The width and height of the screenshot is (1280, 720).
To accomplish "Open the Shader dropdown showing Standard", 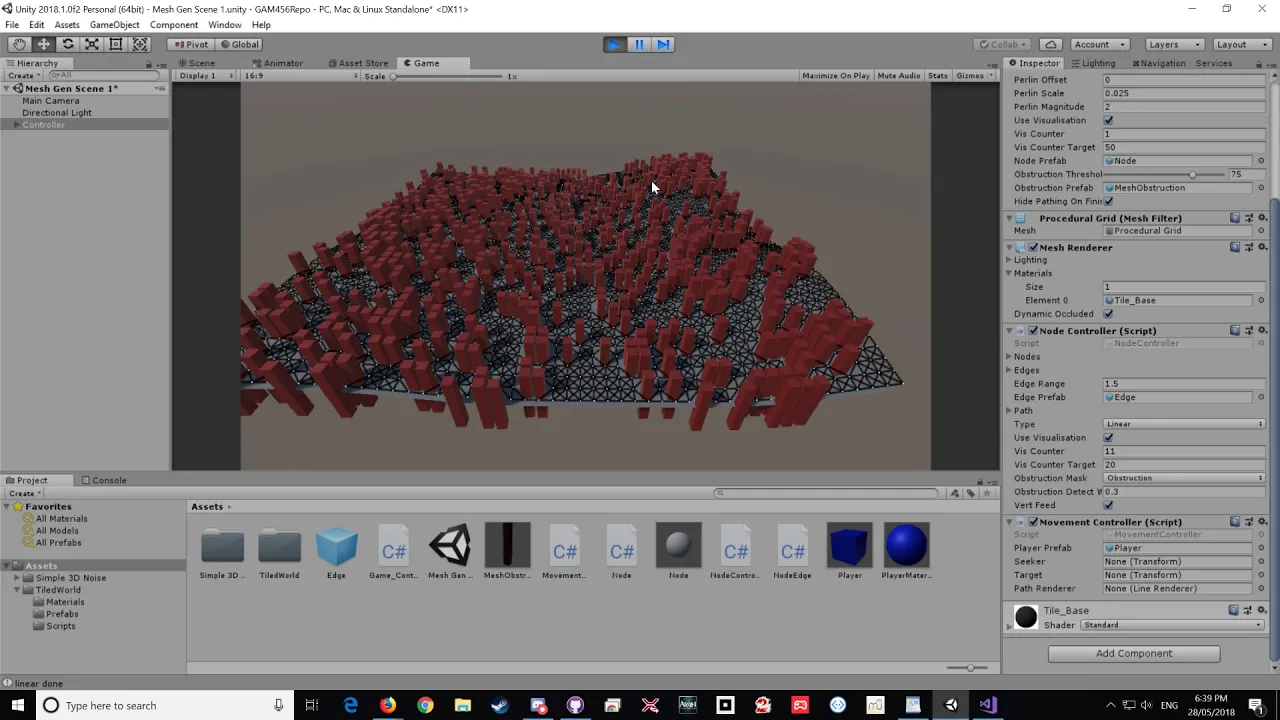I will (x=1172, y=625).
